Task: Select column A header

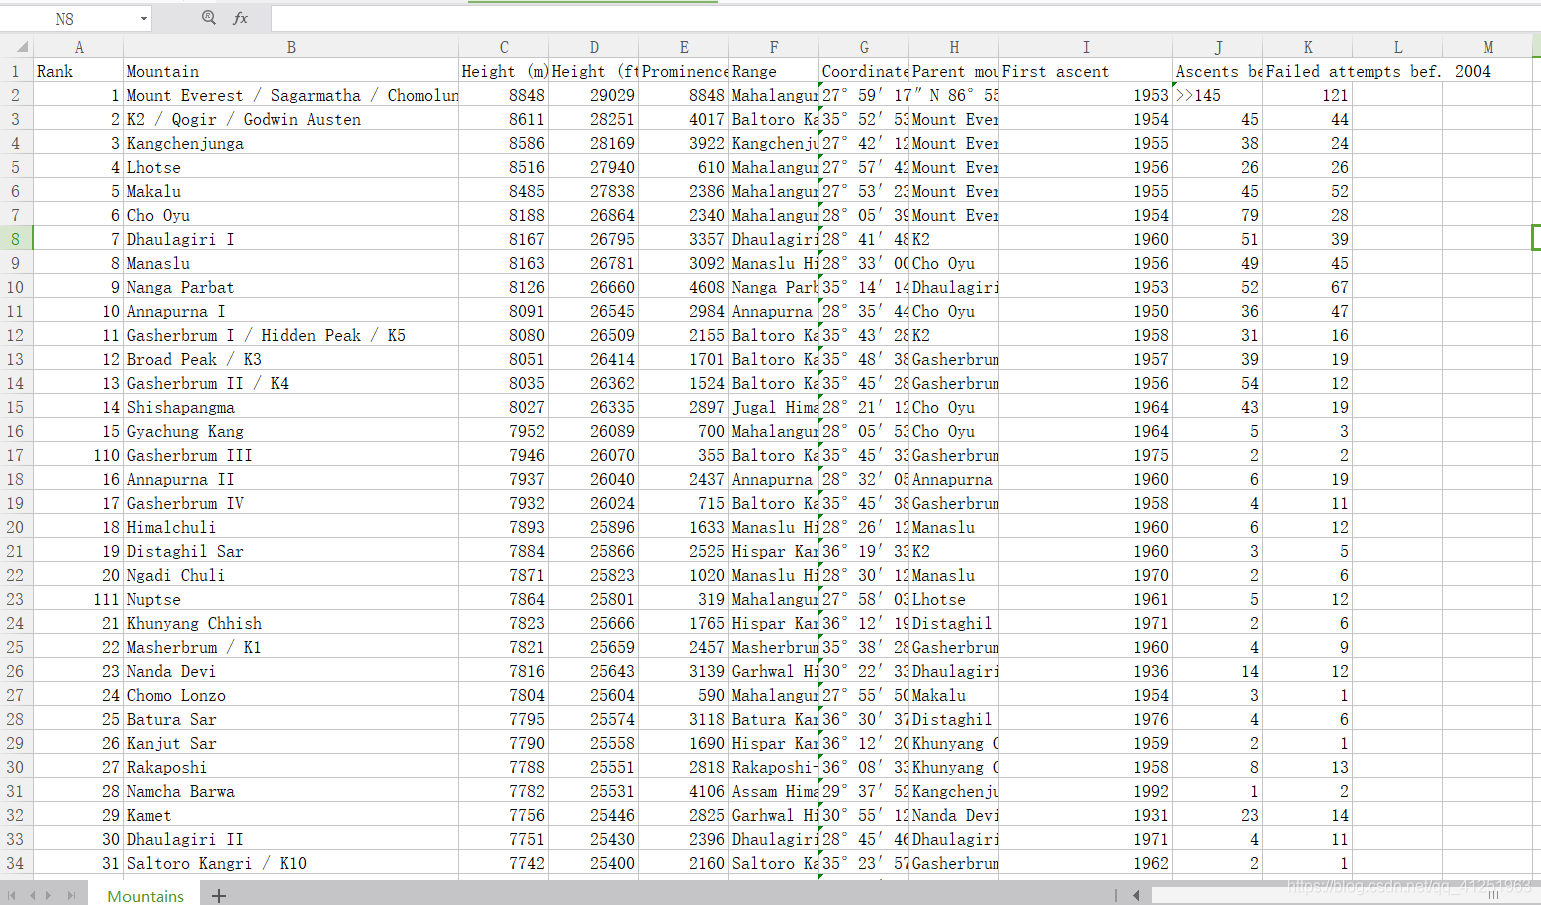Action: pyautogui.click(x=79, y=47)
